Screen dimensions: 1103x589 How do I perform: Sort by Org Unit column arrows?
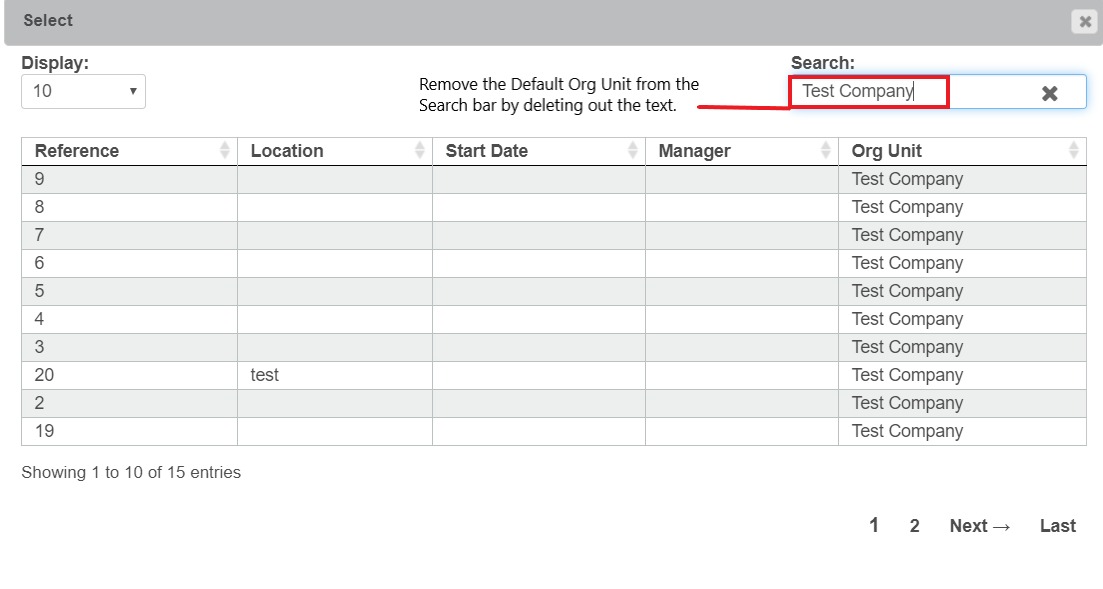coord(1073,151)
